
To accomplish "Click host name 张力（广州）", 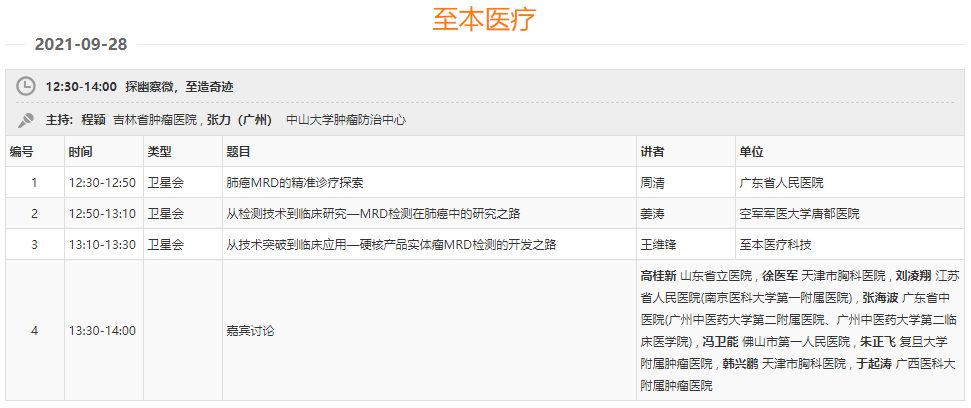I will point(239,120).
